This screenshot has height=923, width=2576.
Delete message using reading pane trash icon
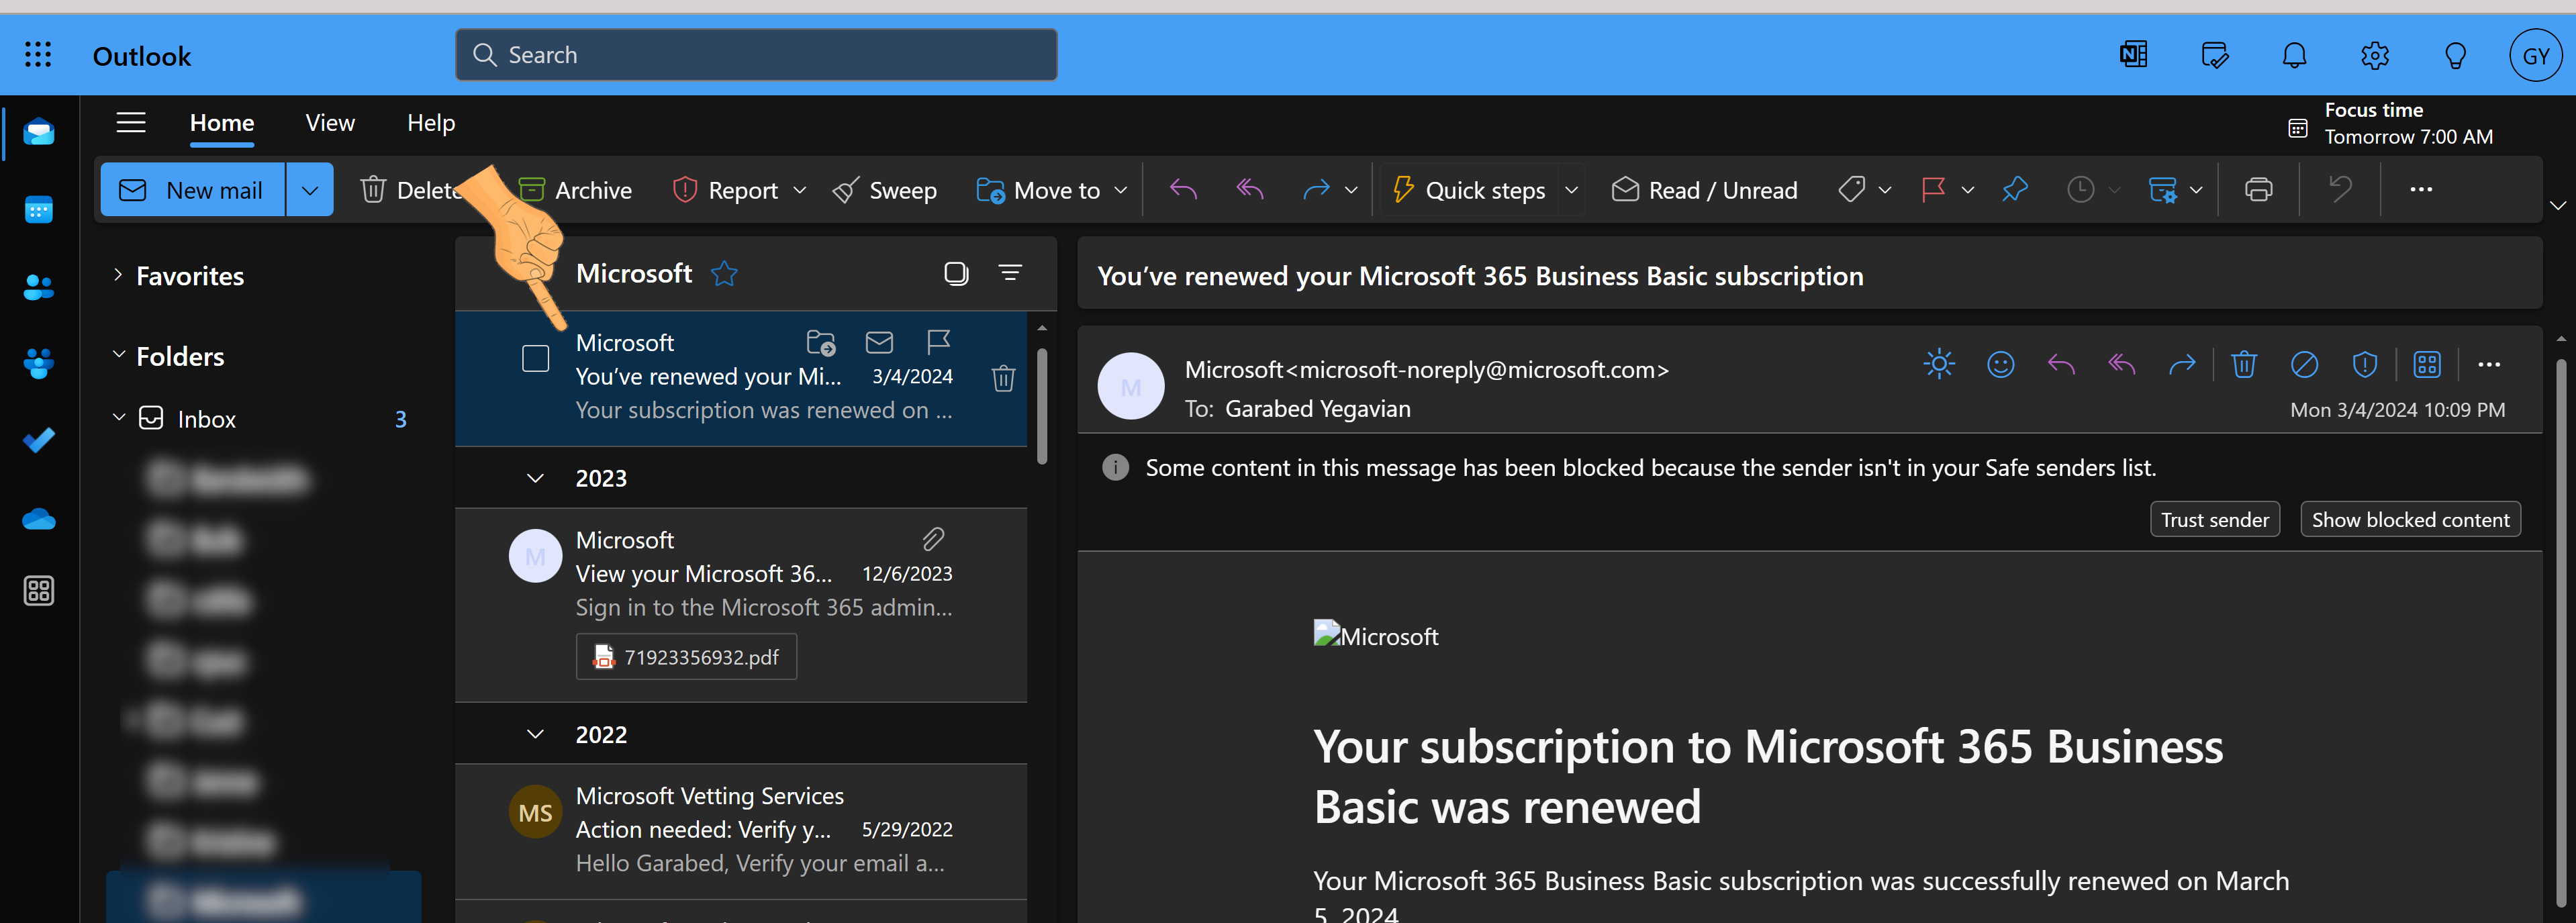tap(2244, 364)
